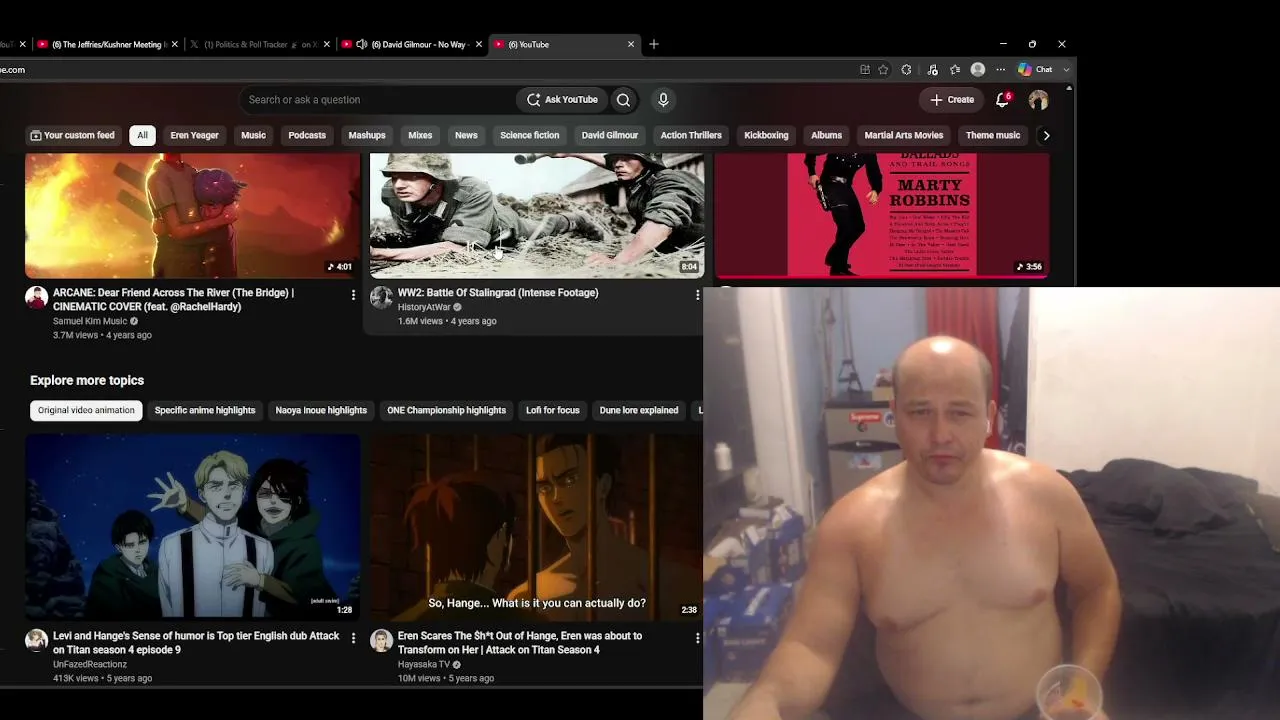Filter feed by Kickboxing
The width and height of the screenshot is (1280, 720).
tap(766, 135)
